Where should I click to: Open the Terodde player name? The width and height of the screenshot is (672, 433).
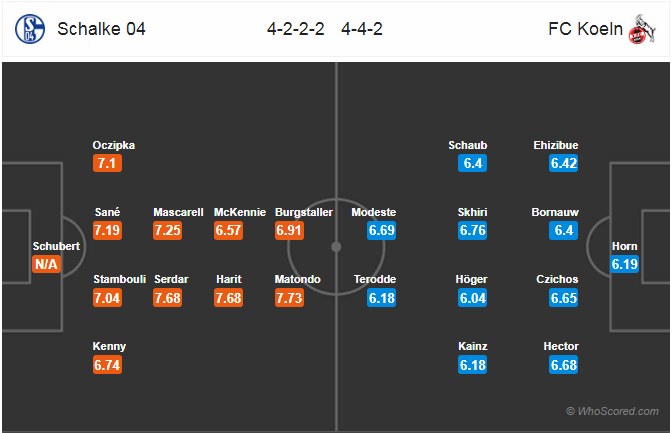[x=375, y=279]
